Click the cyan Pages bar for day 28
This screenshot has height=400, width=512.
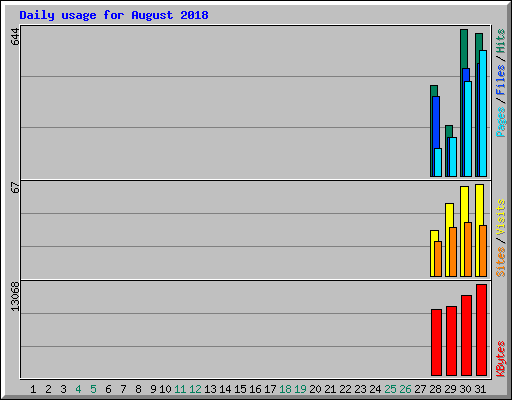click(x=438, y=162)
